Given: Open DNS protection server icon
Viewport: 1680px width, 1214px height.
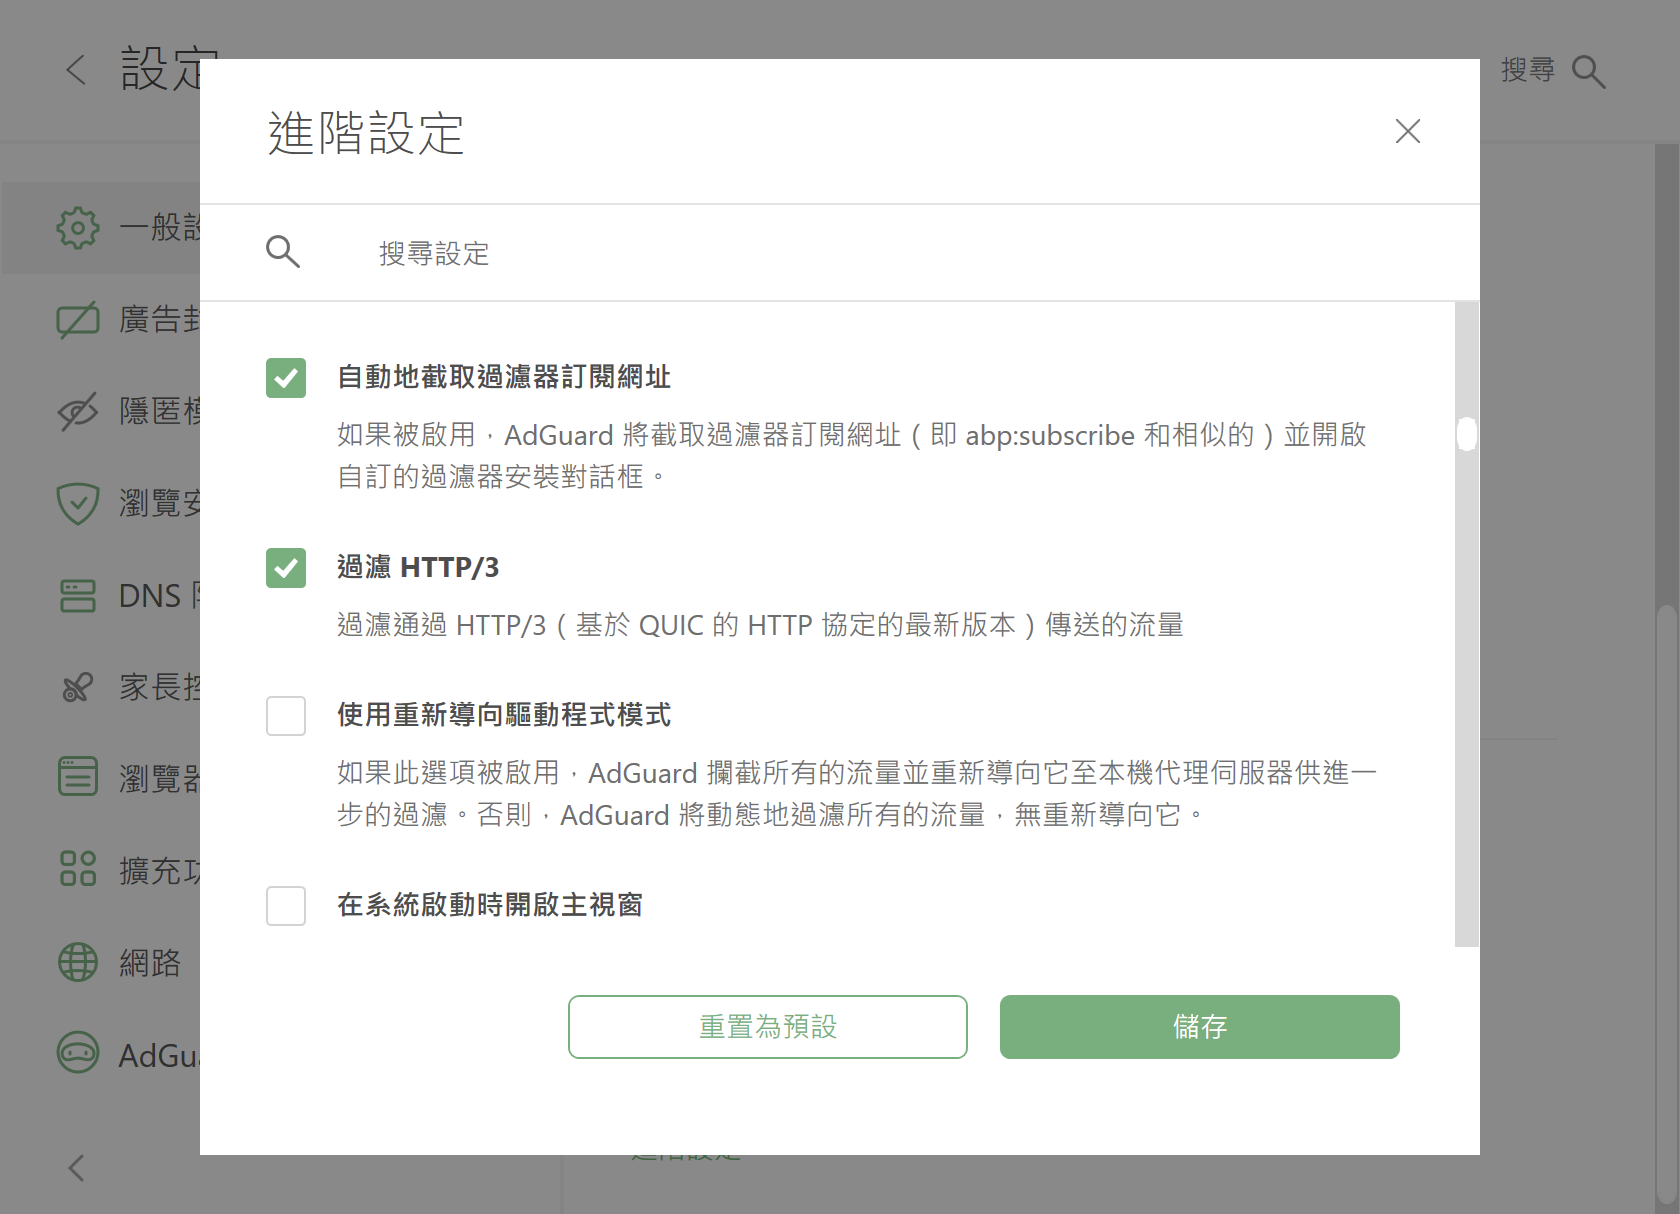Looking at the screenshot, I should [x=78, y=596].
